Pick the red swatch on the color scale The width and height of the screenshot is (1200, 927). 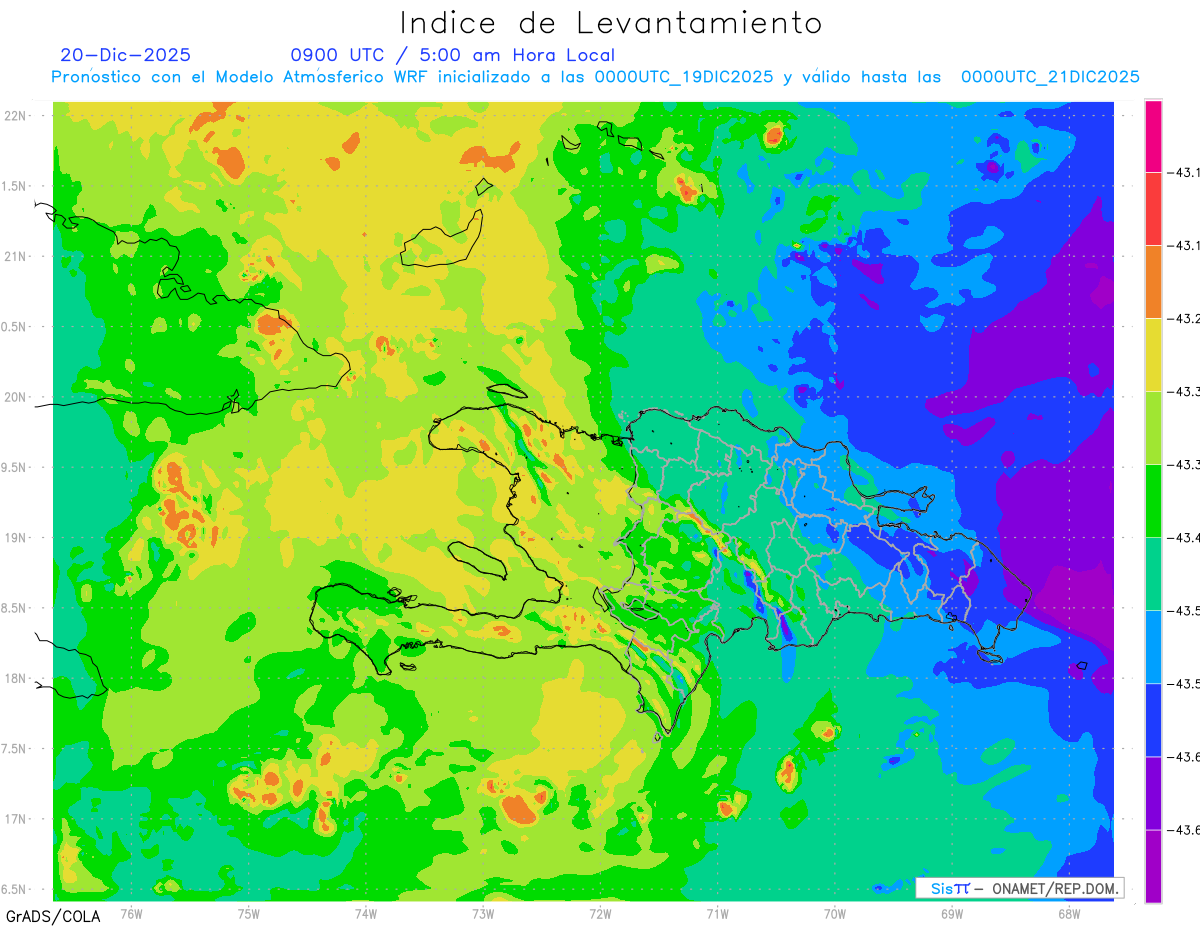(1153, 209)
